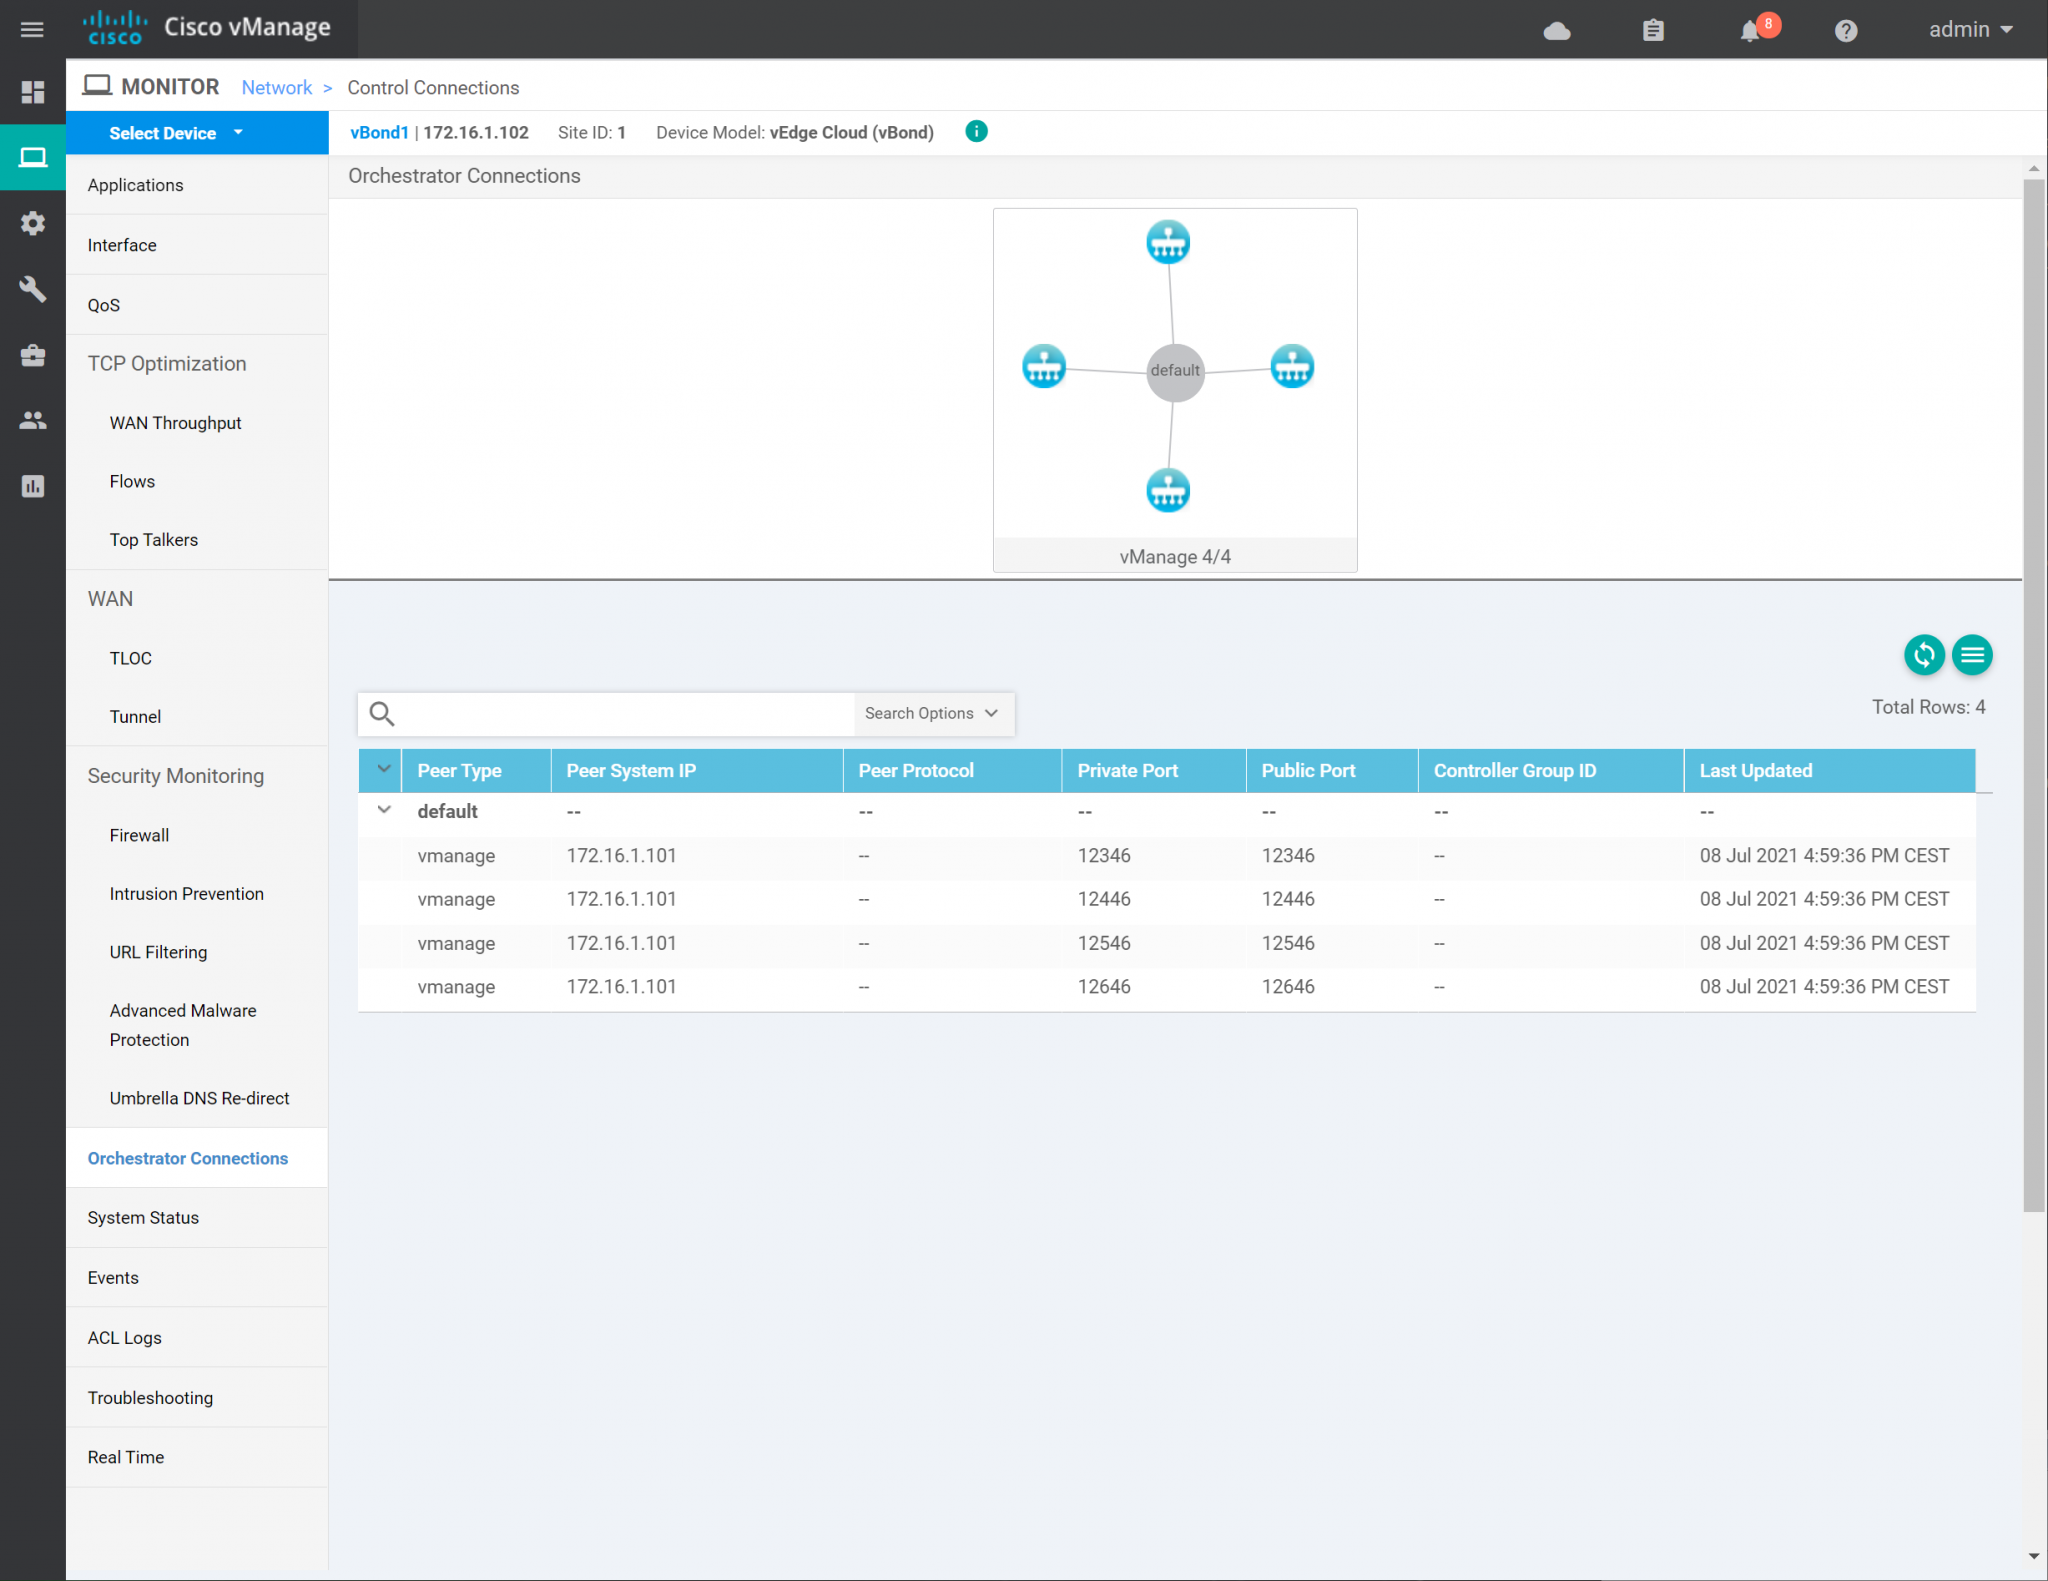This screenshot has width=2048, height=1581.
Task: Open the Tools wrench icon
Action: (33, 289)
